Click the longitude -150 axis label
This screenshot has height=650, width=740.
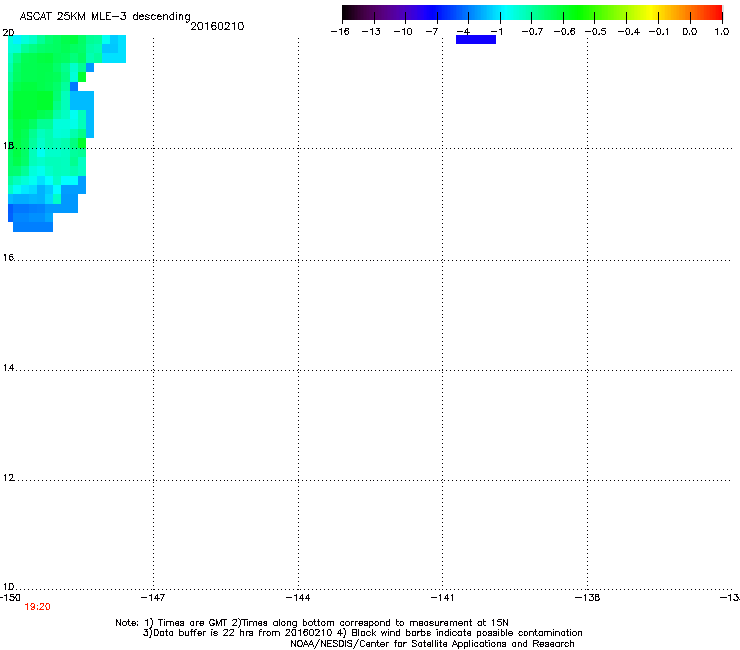click(x=10, y=597)
